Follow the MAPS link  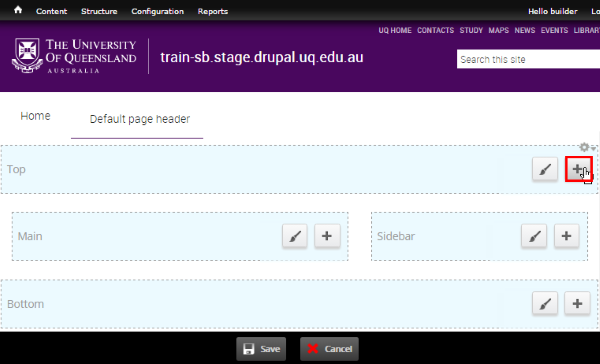(x=499, y=30)
